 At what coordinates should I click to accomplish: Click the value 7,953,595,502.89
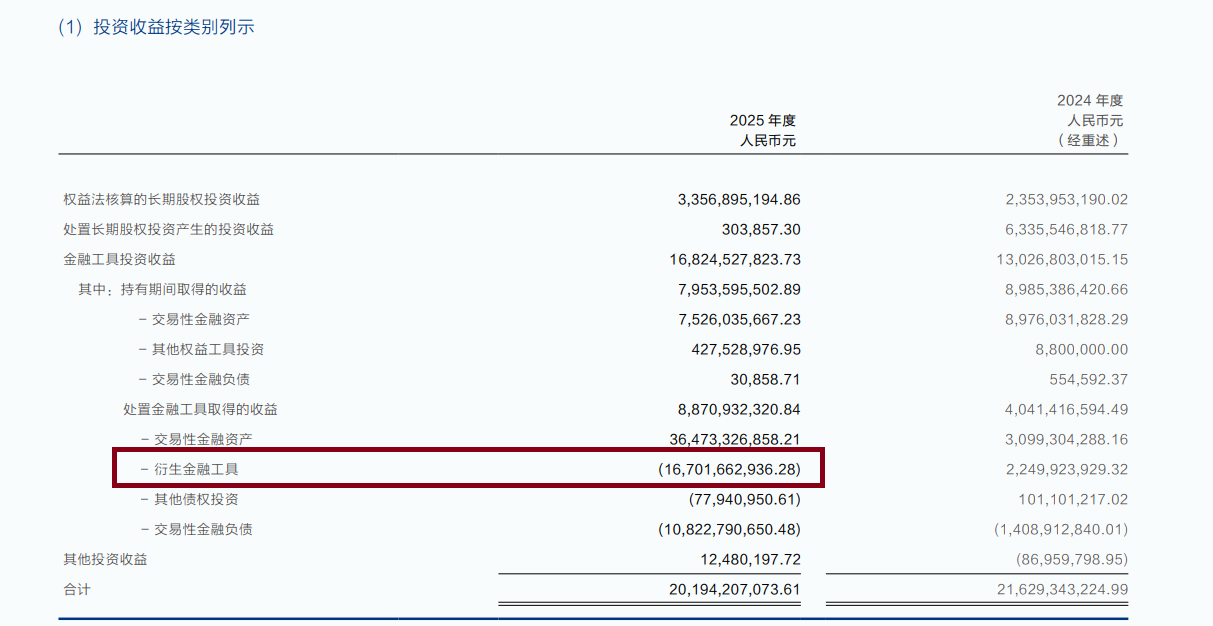point(739,290)
